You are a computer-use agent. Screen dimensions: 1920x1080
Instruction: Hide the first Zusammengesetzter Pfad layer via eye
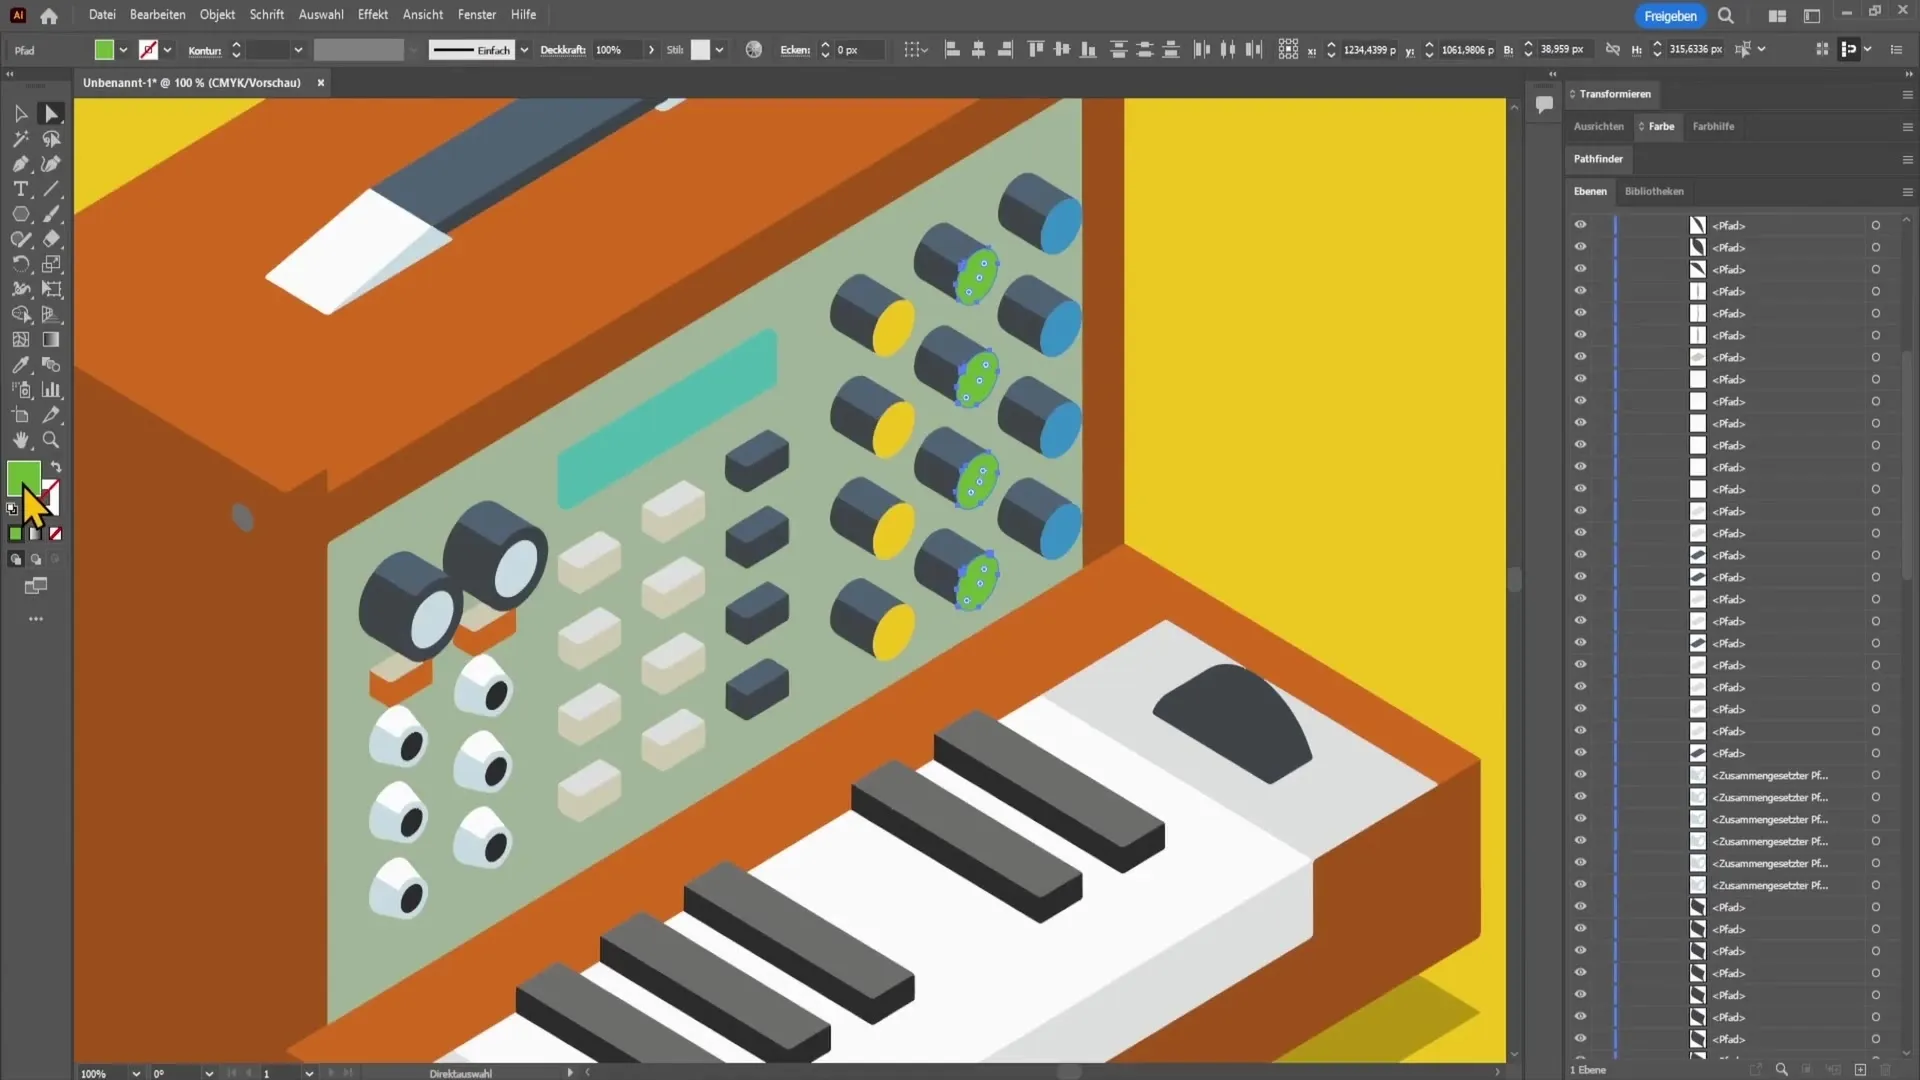click(x=1580, y=774)
